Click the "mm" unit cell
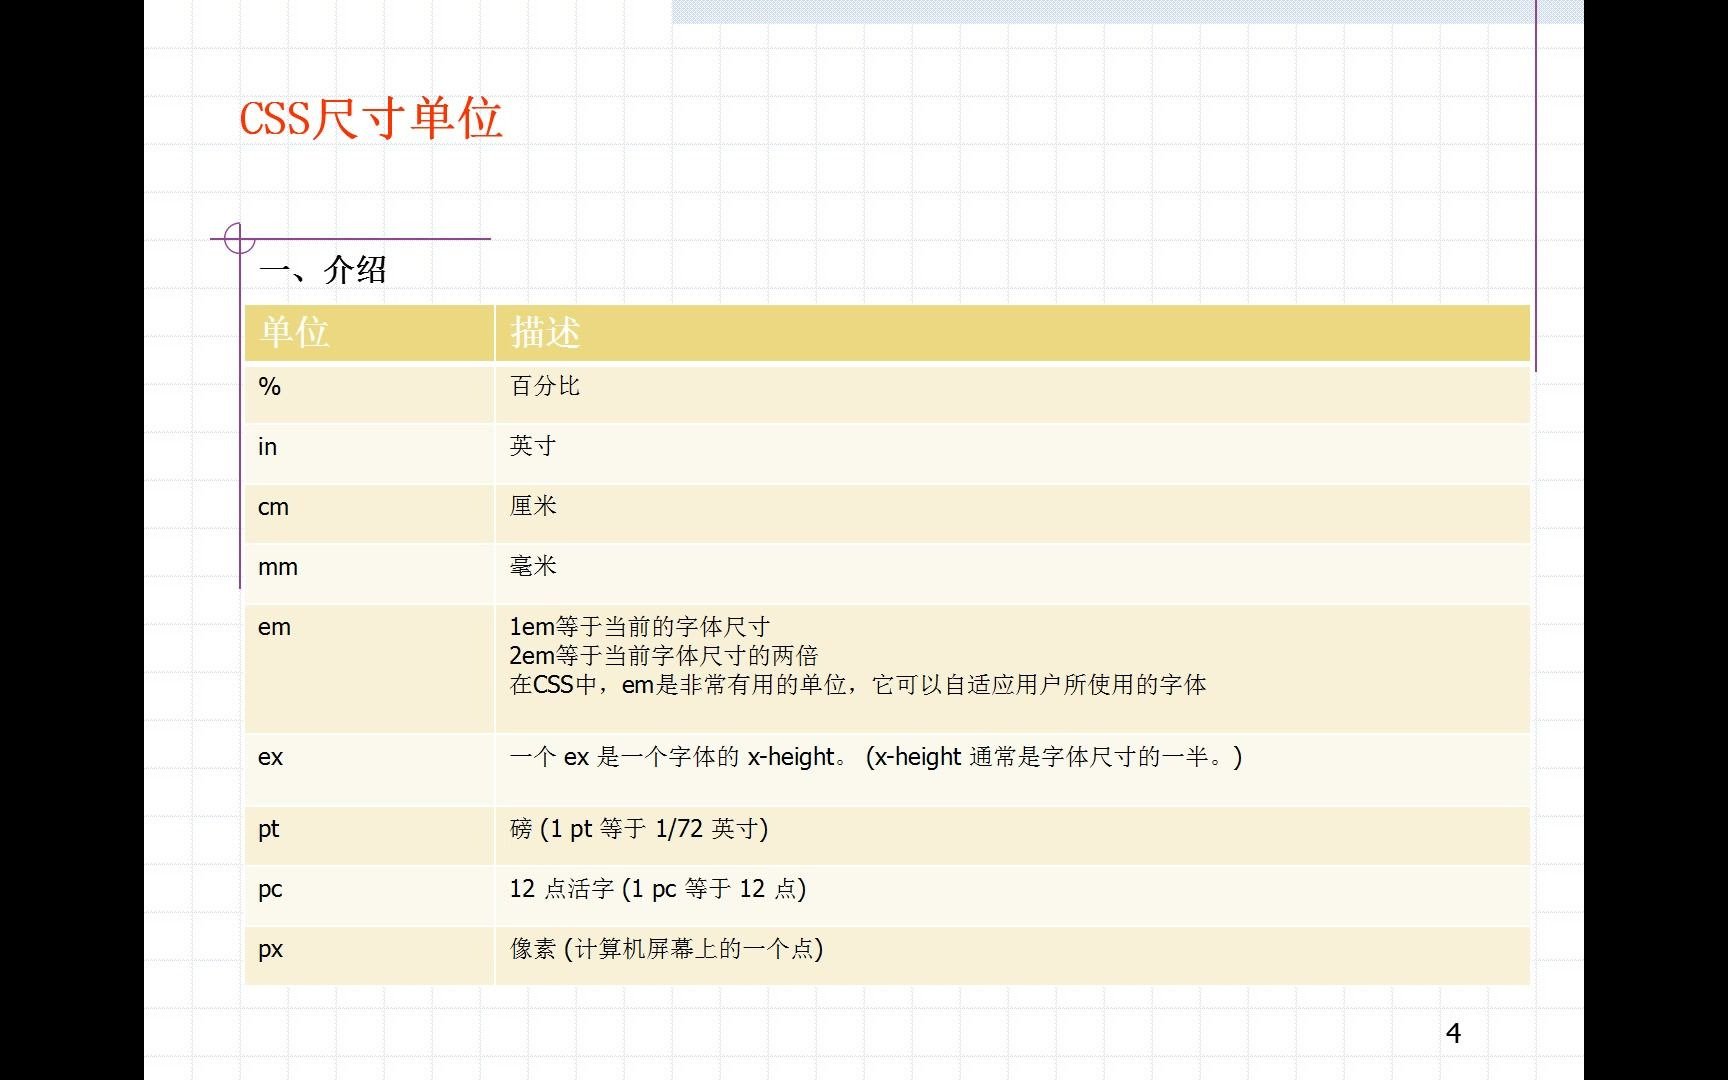Screen dimensions: 1728x1080 pos(369,573)
